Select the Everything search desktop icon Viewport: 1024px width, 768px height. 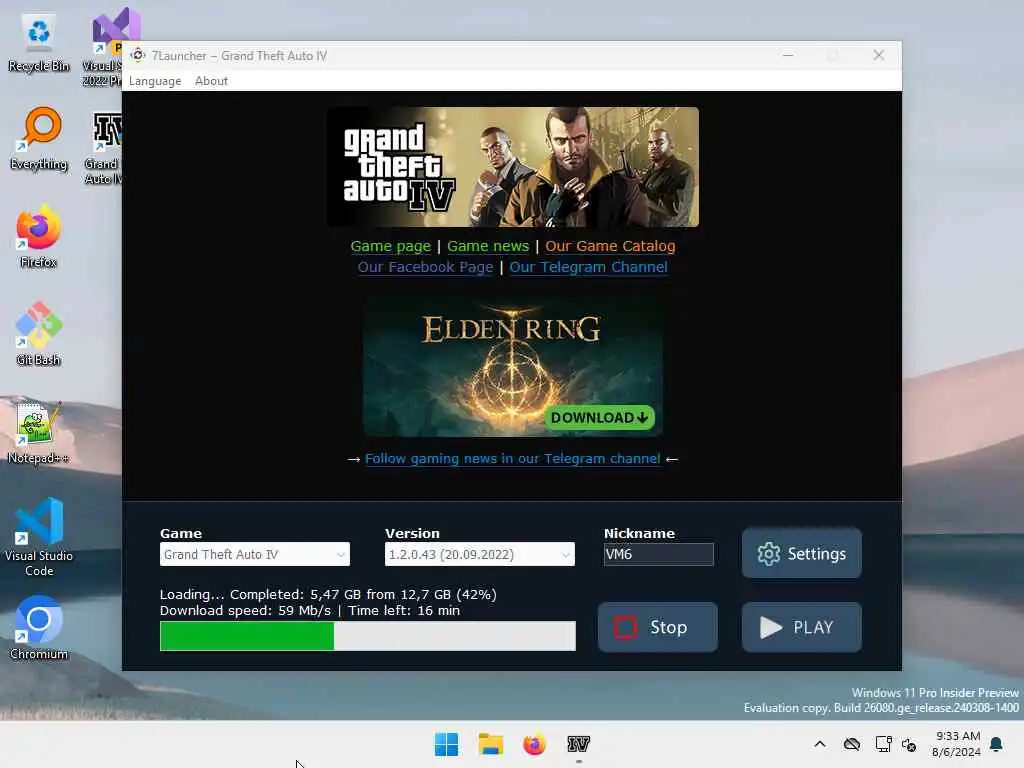click(x=39, y=139)
